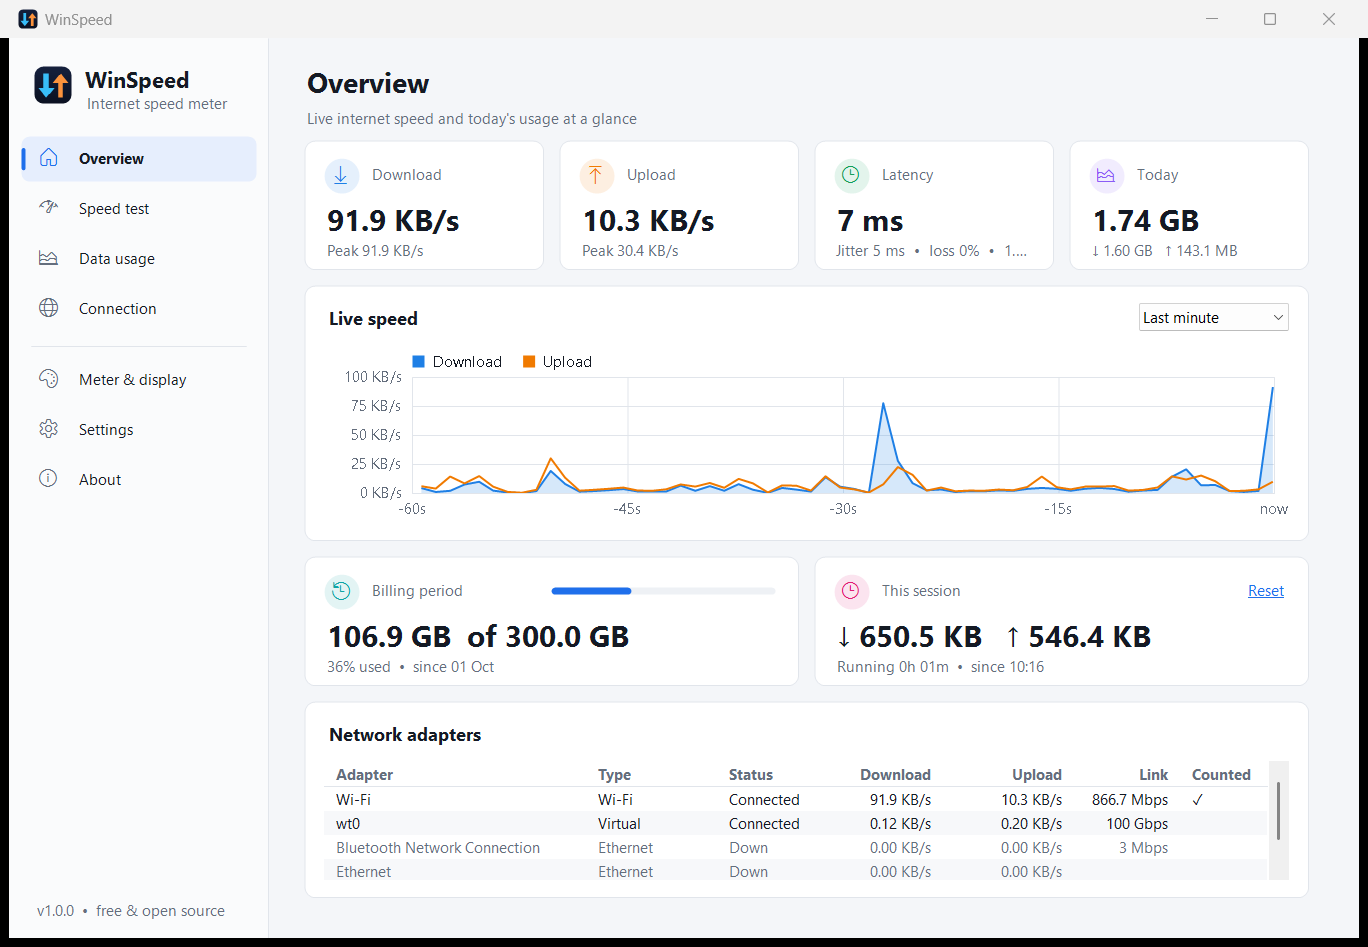Image resolution: width=1368 pixels, height=947 pixels.
Task: Open the Connection page
Action: pos(139,308)
